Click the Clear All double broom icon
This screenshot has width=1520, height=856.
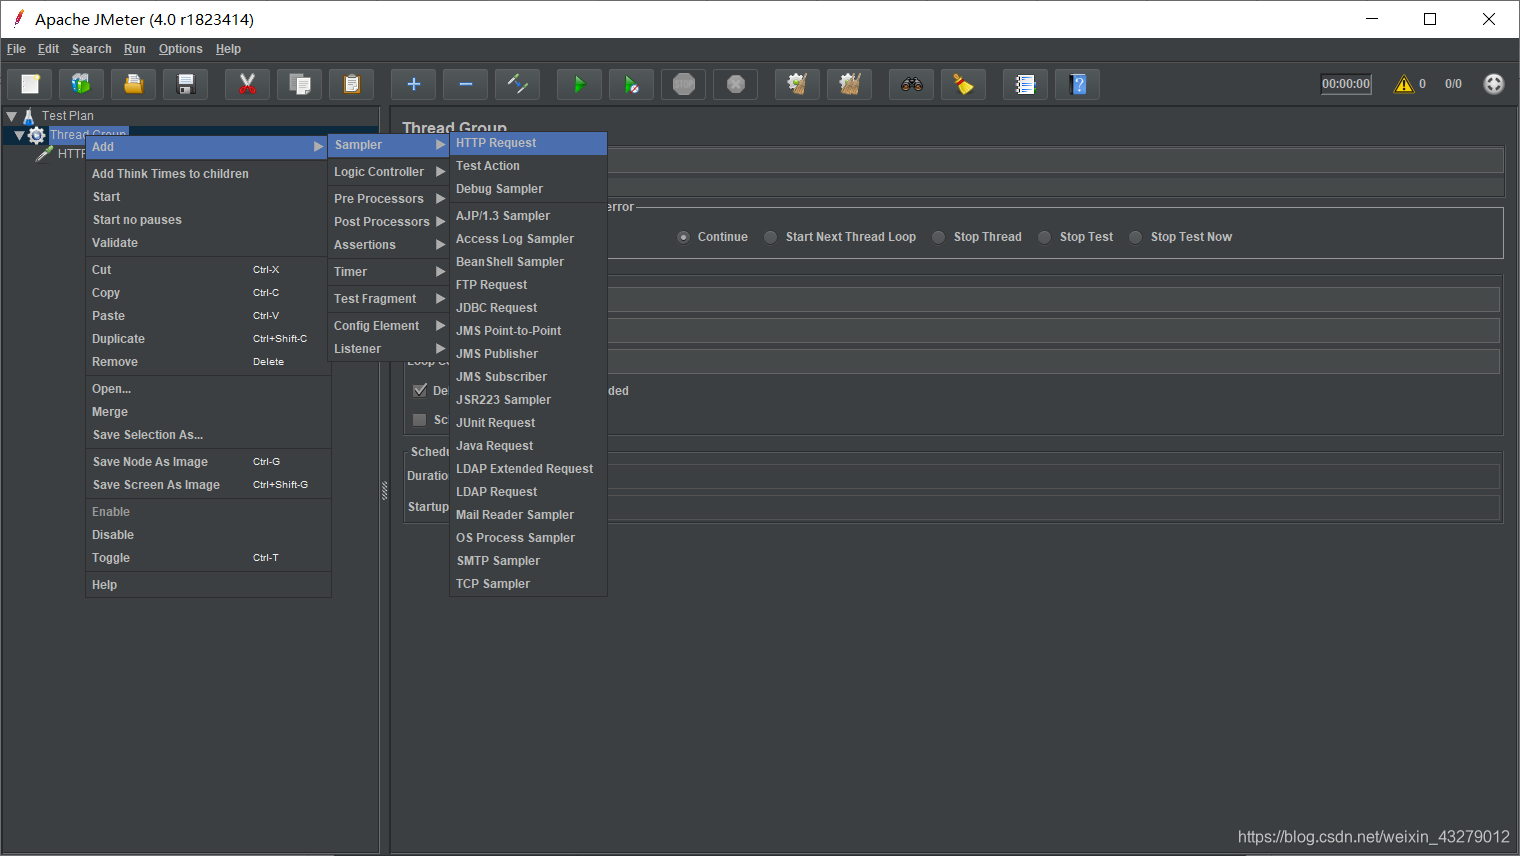(x=850, y=84)
